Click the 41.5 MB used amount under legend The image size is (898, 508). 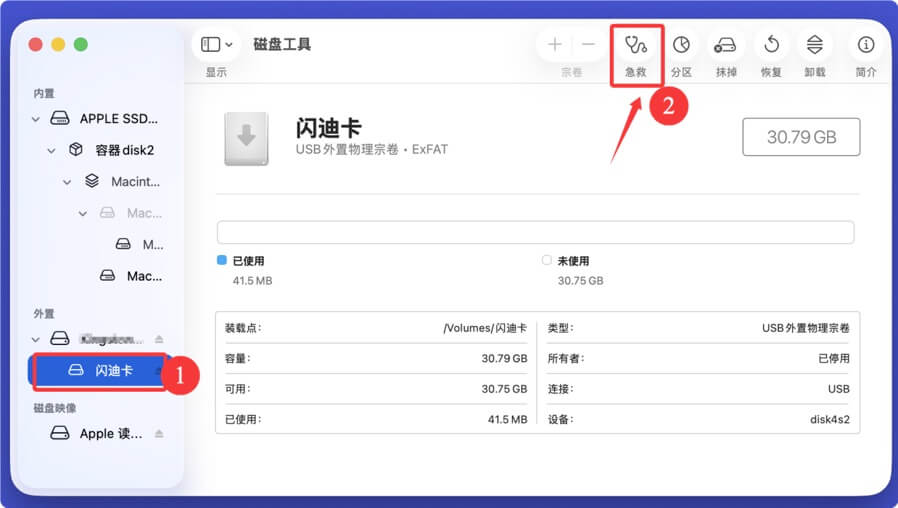253,281
